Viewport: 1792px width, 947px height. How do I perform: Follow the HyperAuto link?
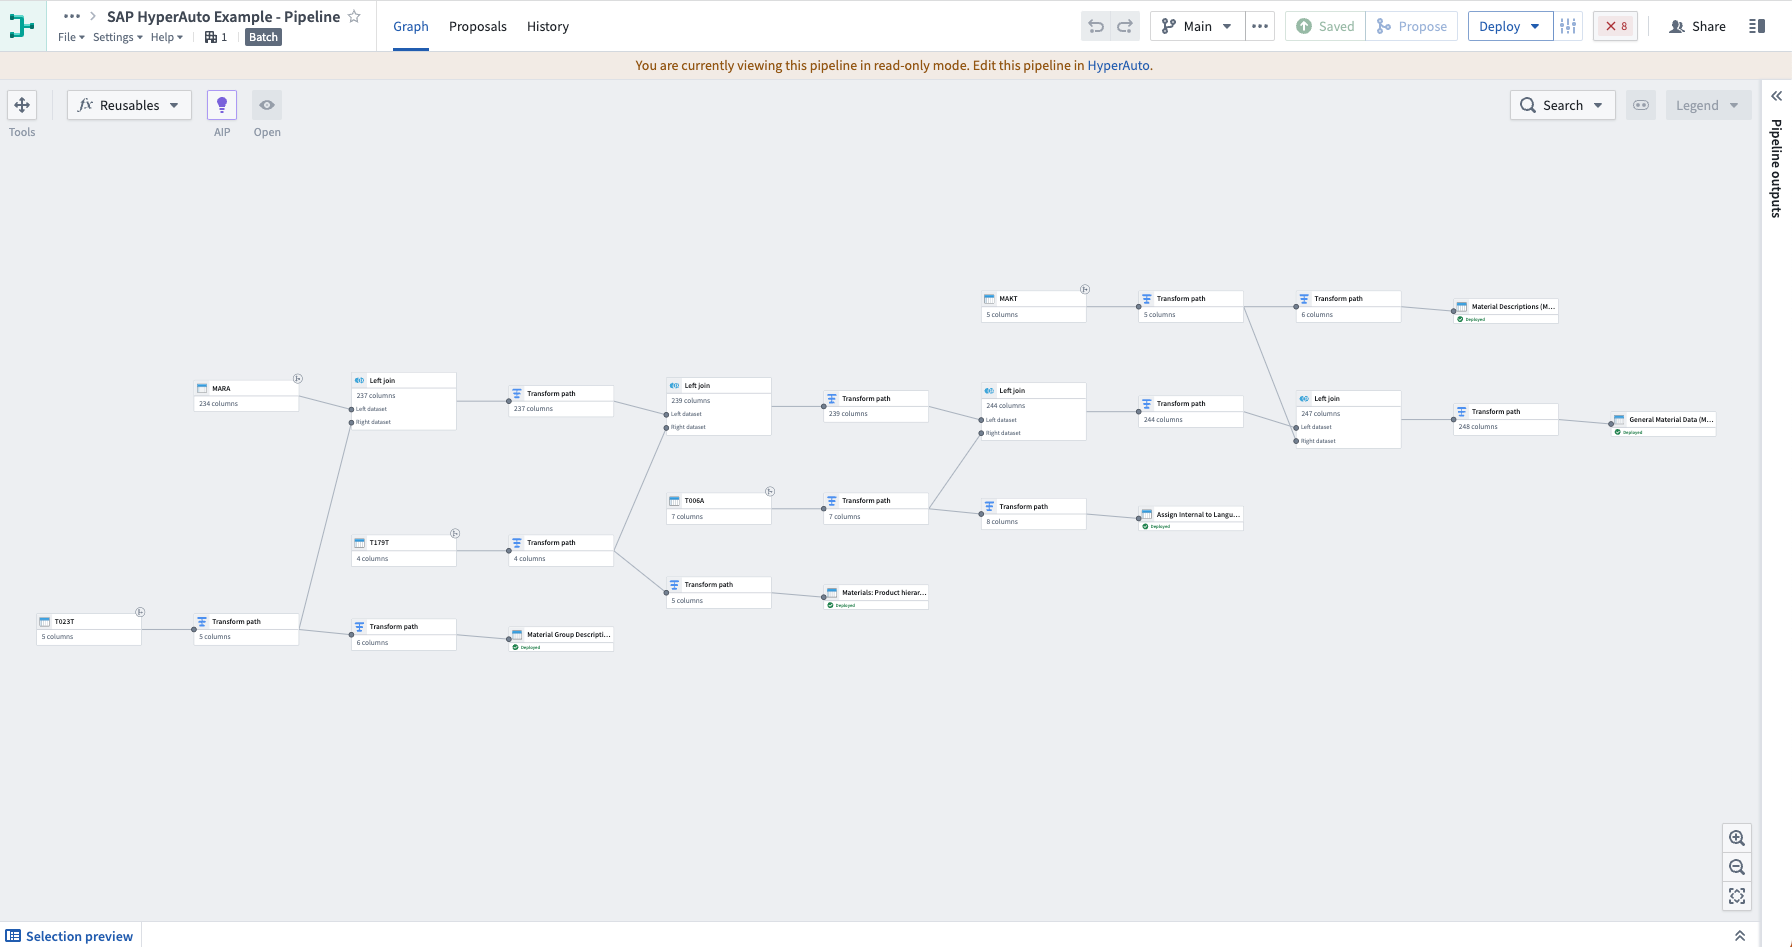1118,65
